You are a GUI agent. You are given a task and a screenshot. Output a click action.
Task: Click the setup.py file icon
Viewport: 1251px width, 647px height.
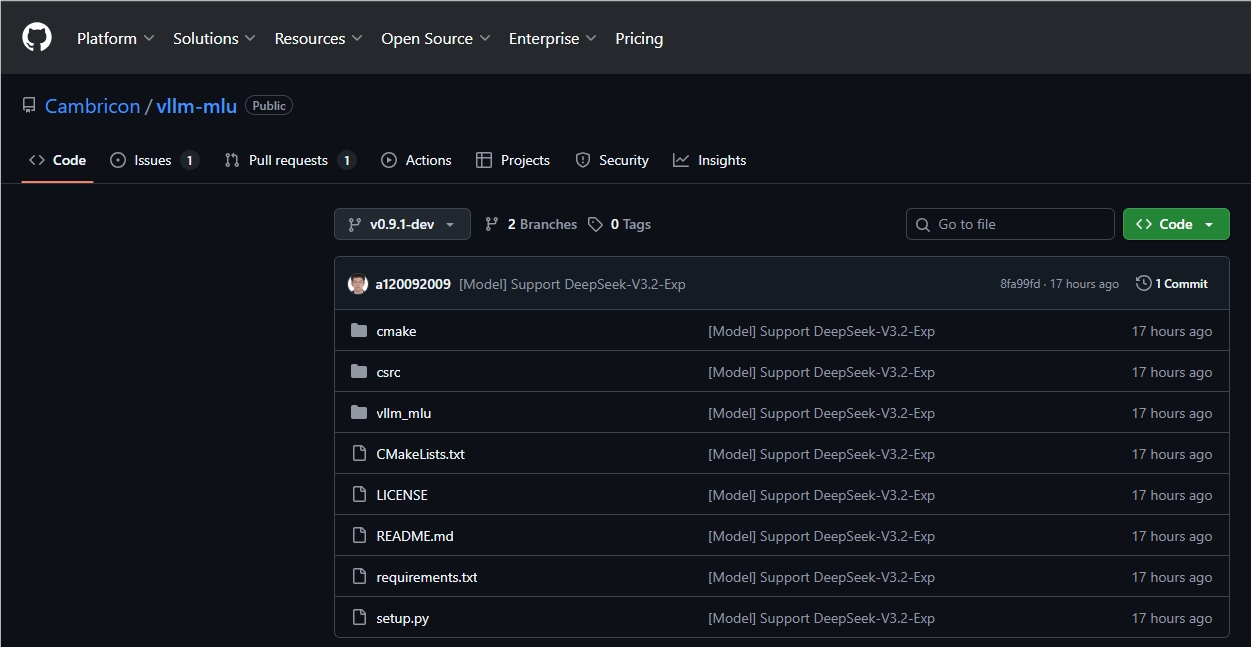pyautogui.click(x=359, y=618)
